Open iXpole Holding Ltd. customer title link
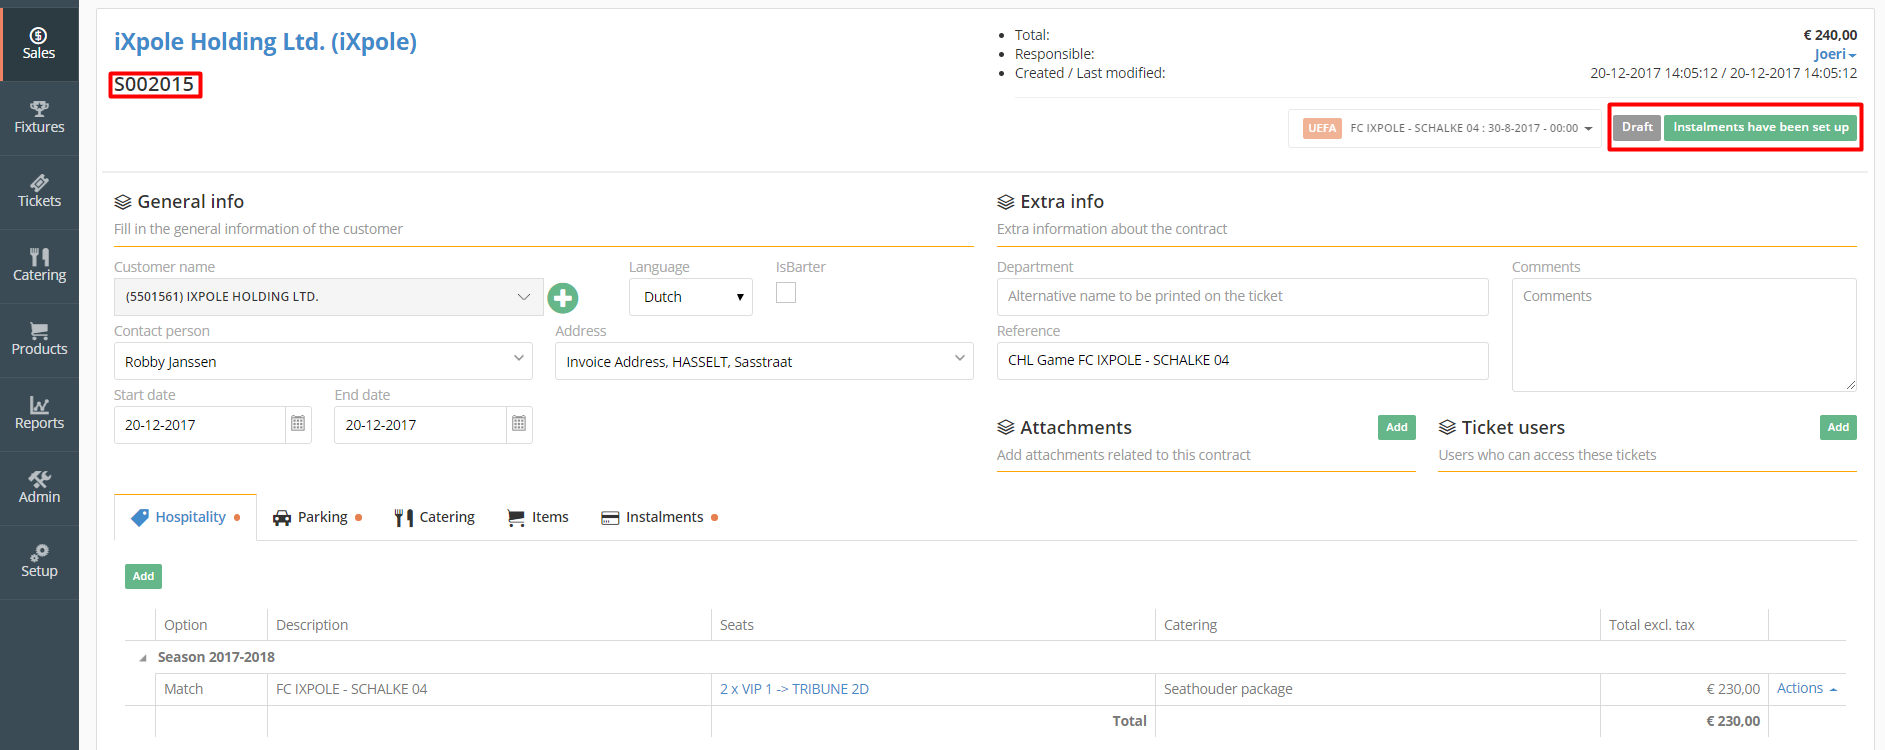The width and height of the screenshot is (1885, 750). (x=265, y=42)
